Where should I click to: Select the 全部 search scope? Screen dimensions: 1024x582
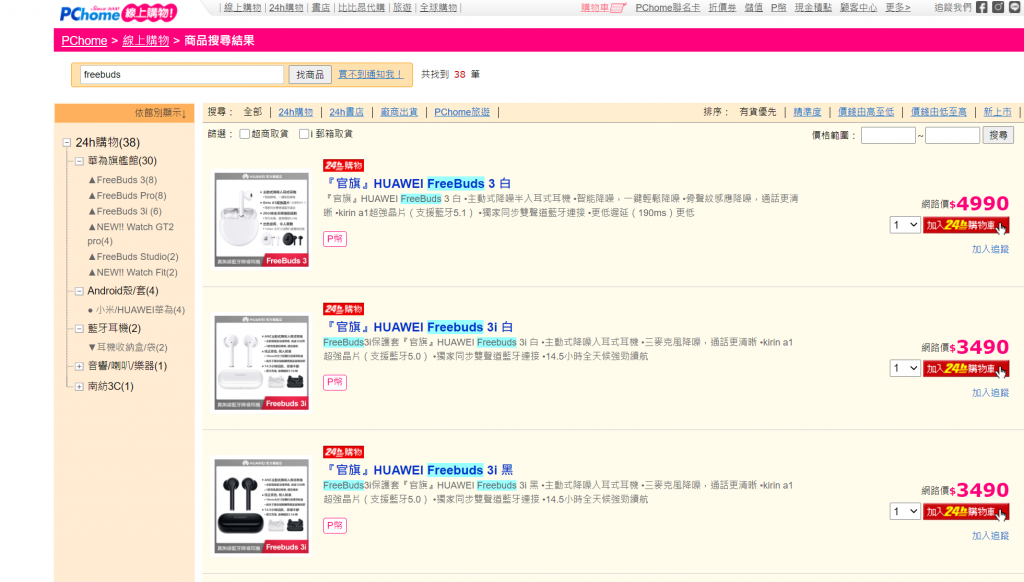tap(253, 112)
